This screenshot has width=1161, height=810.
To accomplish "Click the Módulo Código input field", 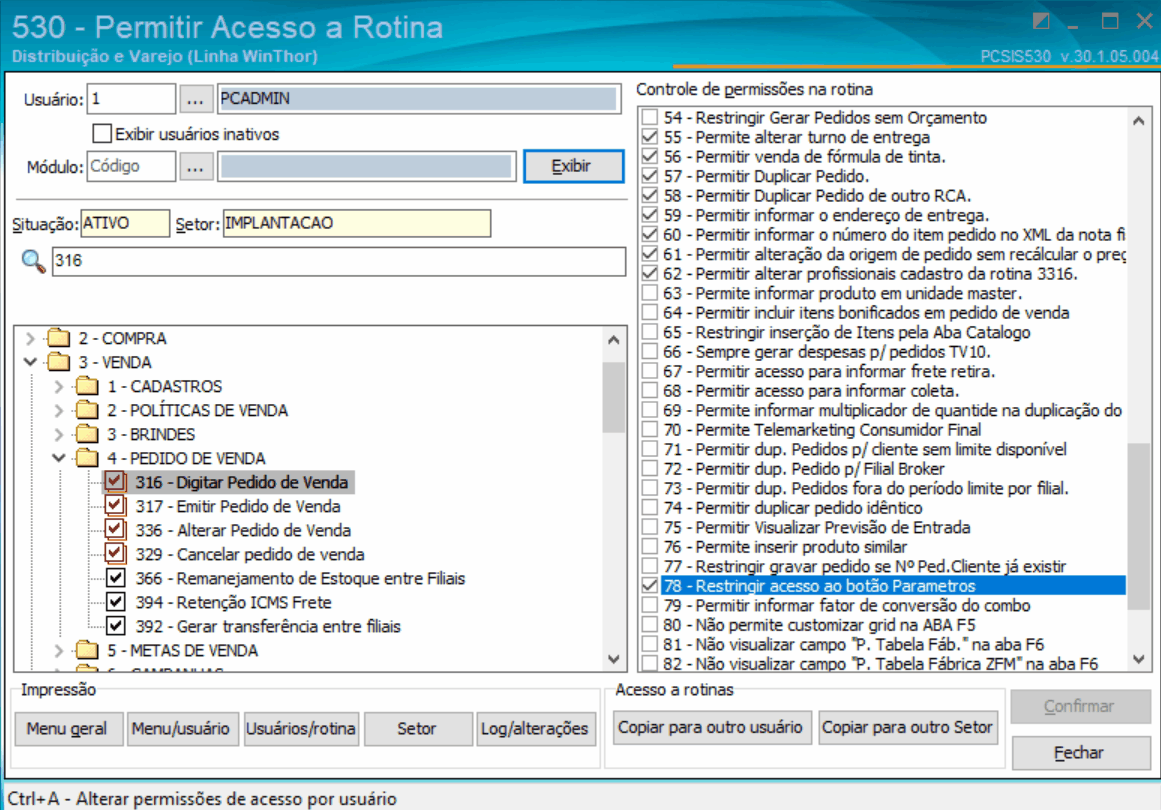I will pos(131,167).
